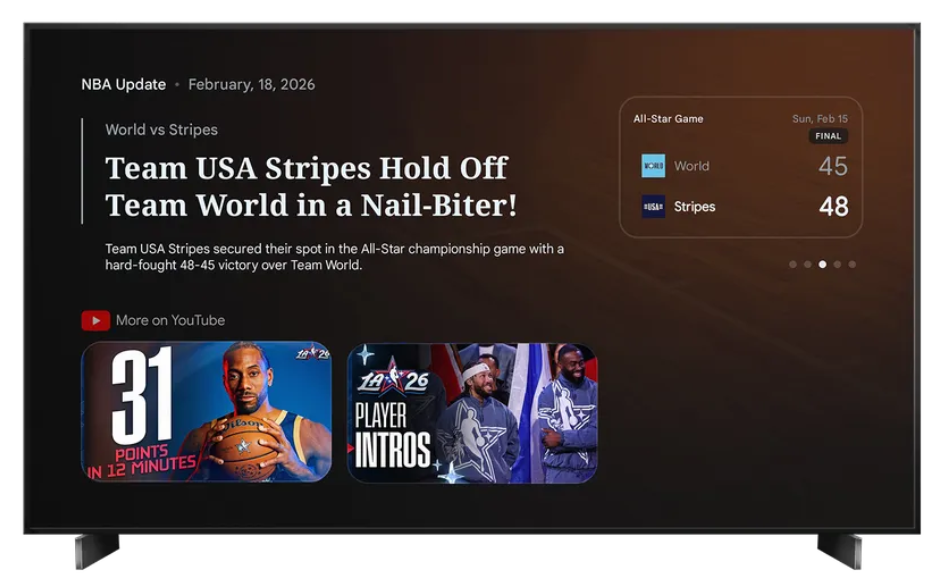Screen dimensions: 937x585
Task: Open the 31 Points in 12 Minutes video
Action: click(x=206, y=412)
